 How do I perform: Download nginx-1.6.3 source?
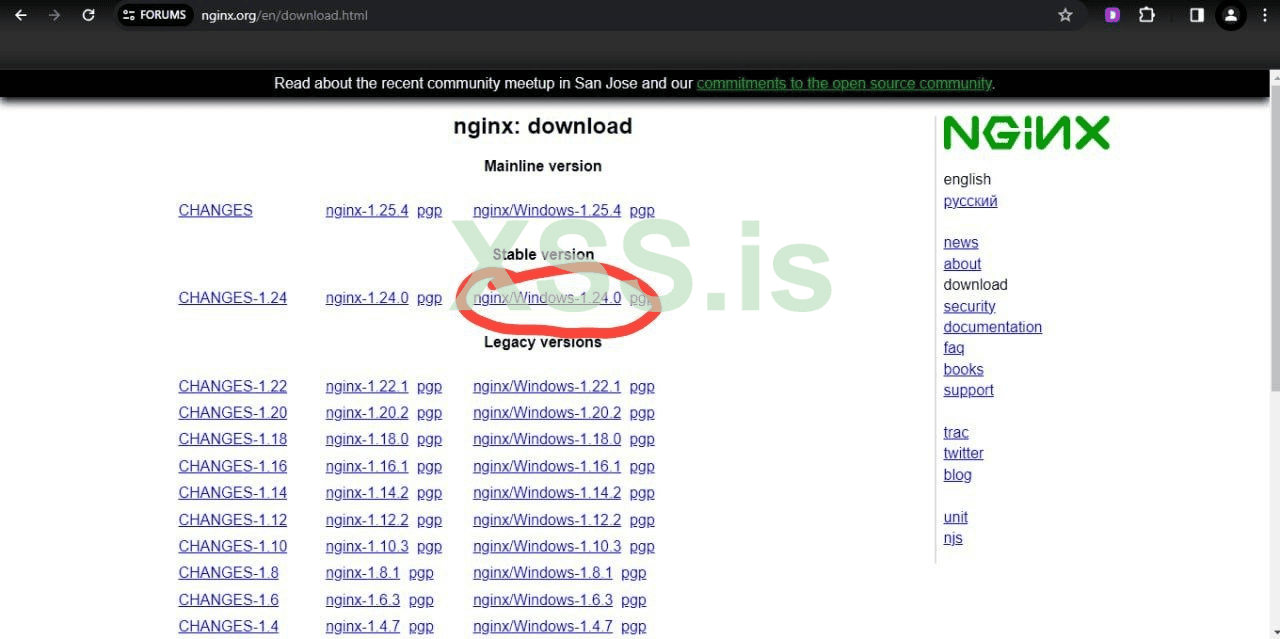tap(362, 600)
